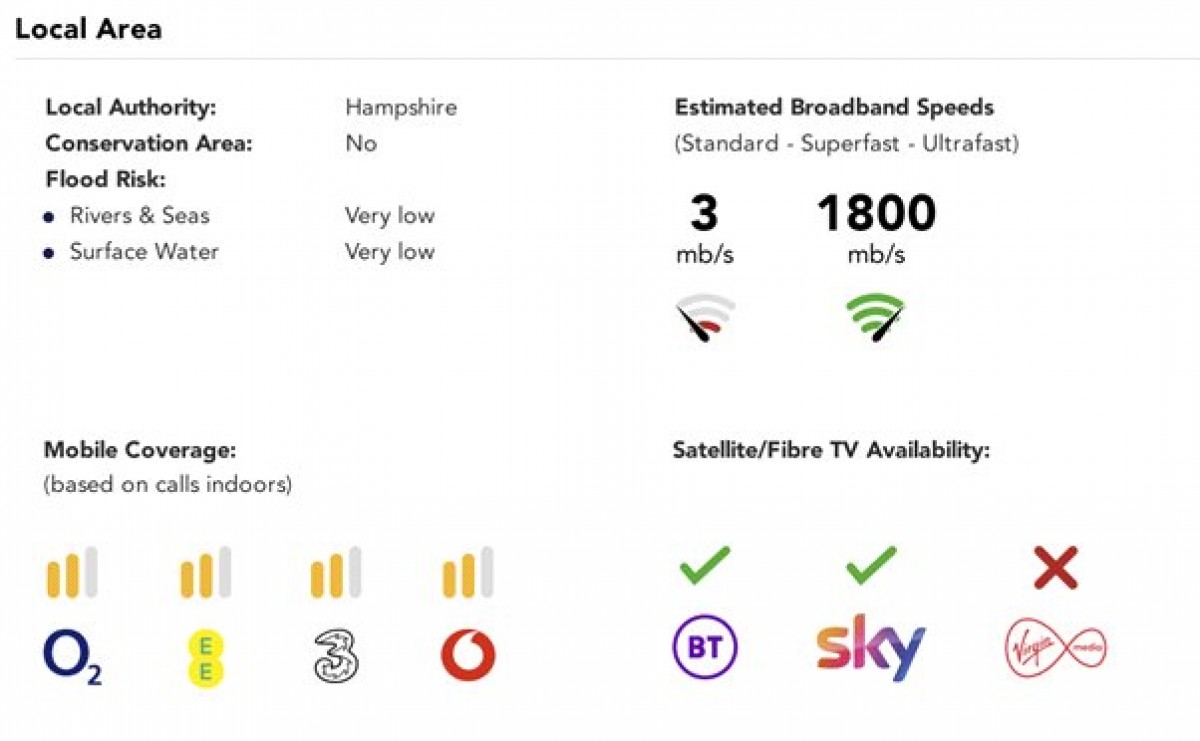Screen dimensions: 1200x741
Task: Click the Three network logo
Action: pyautogui.click(x=336, y=656)
